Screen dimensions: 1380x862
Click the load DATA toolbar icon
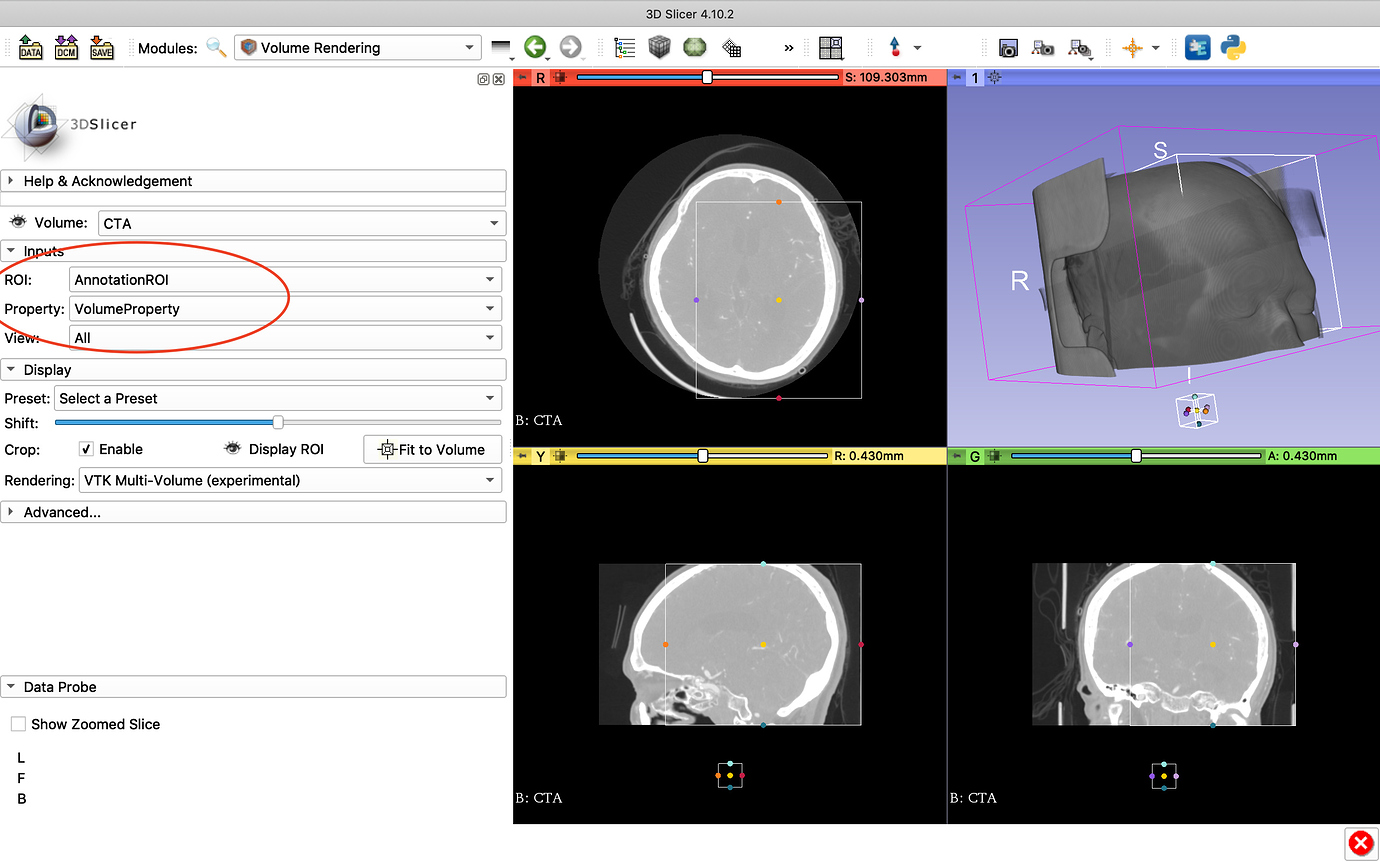pyautogui.click(x=31, y=48)
